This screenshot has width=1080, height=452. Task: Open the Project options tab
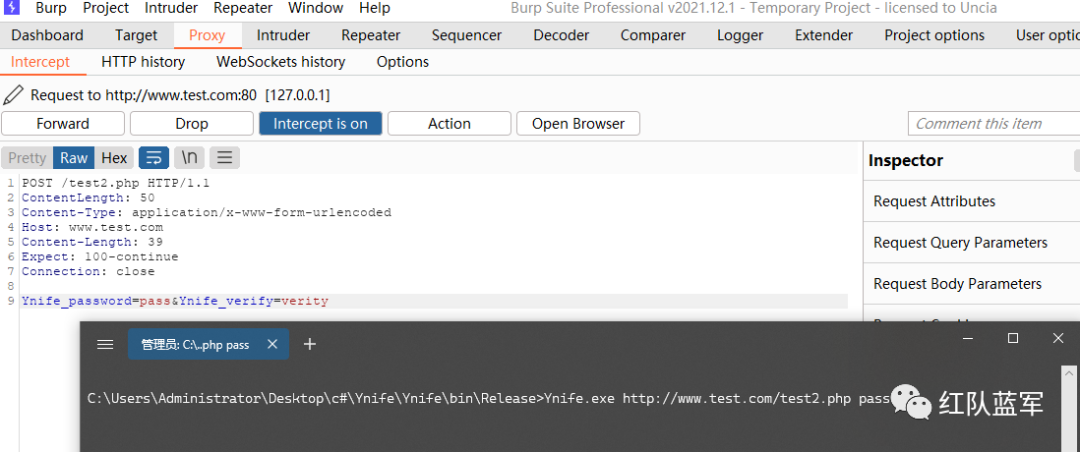935,35
